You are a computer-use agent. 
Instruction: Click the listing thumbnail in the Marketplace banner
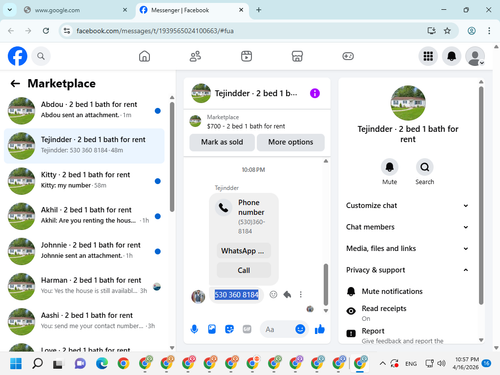(195, 121)
